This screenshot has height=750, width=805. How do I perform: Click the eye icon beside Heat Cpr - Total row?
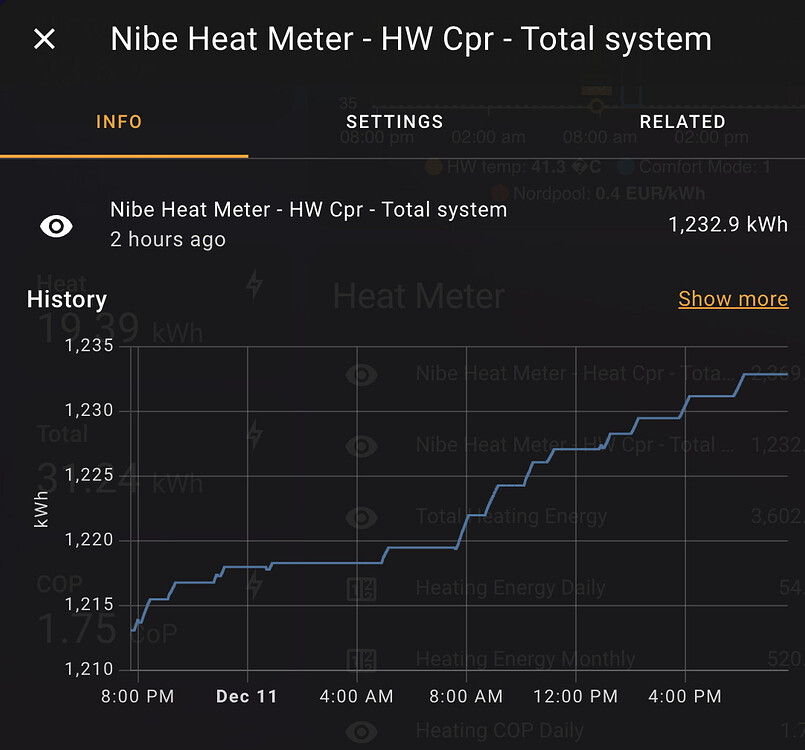tap(362, 373)
